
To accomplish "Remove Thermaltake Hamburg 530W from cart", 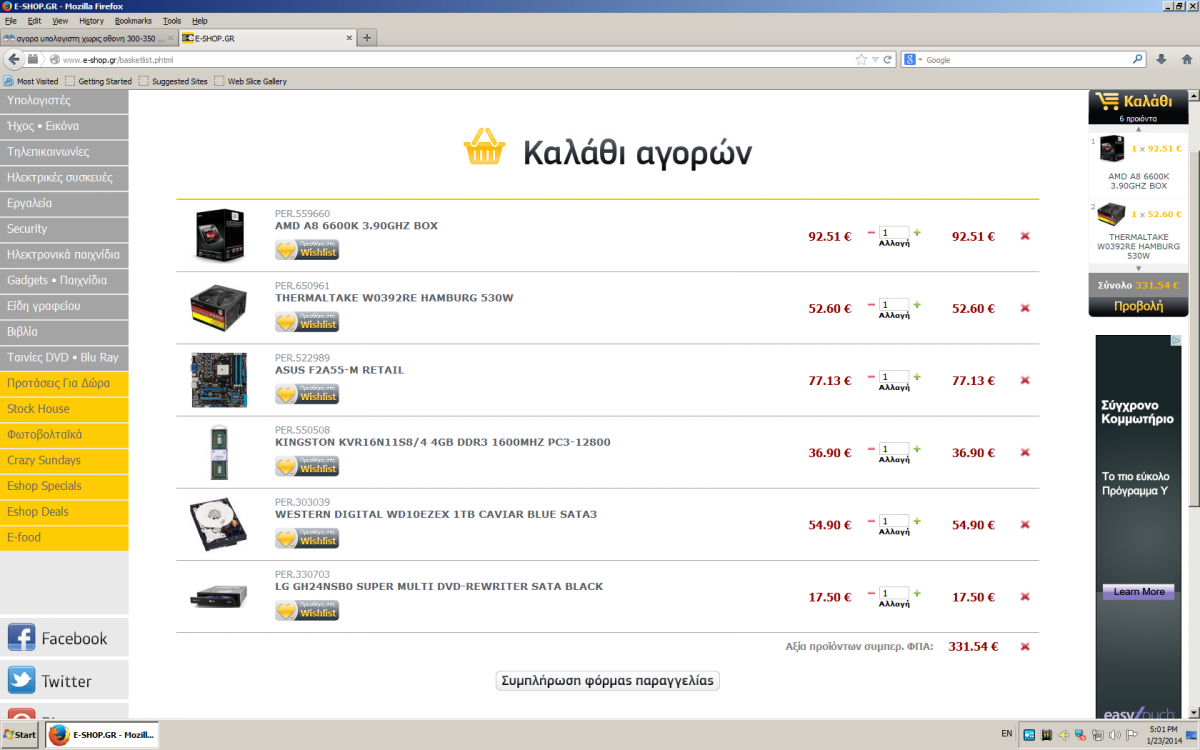I will [1025, 308].
